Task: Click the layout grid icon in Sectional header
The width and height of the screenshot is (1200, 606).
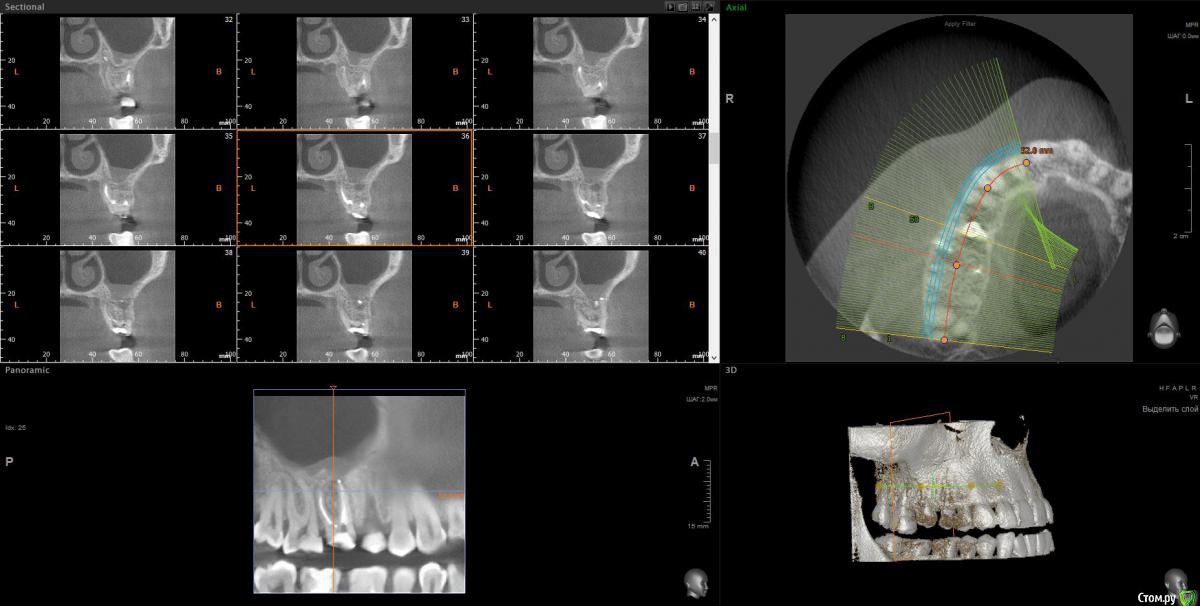Action: [696, 6]
